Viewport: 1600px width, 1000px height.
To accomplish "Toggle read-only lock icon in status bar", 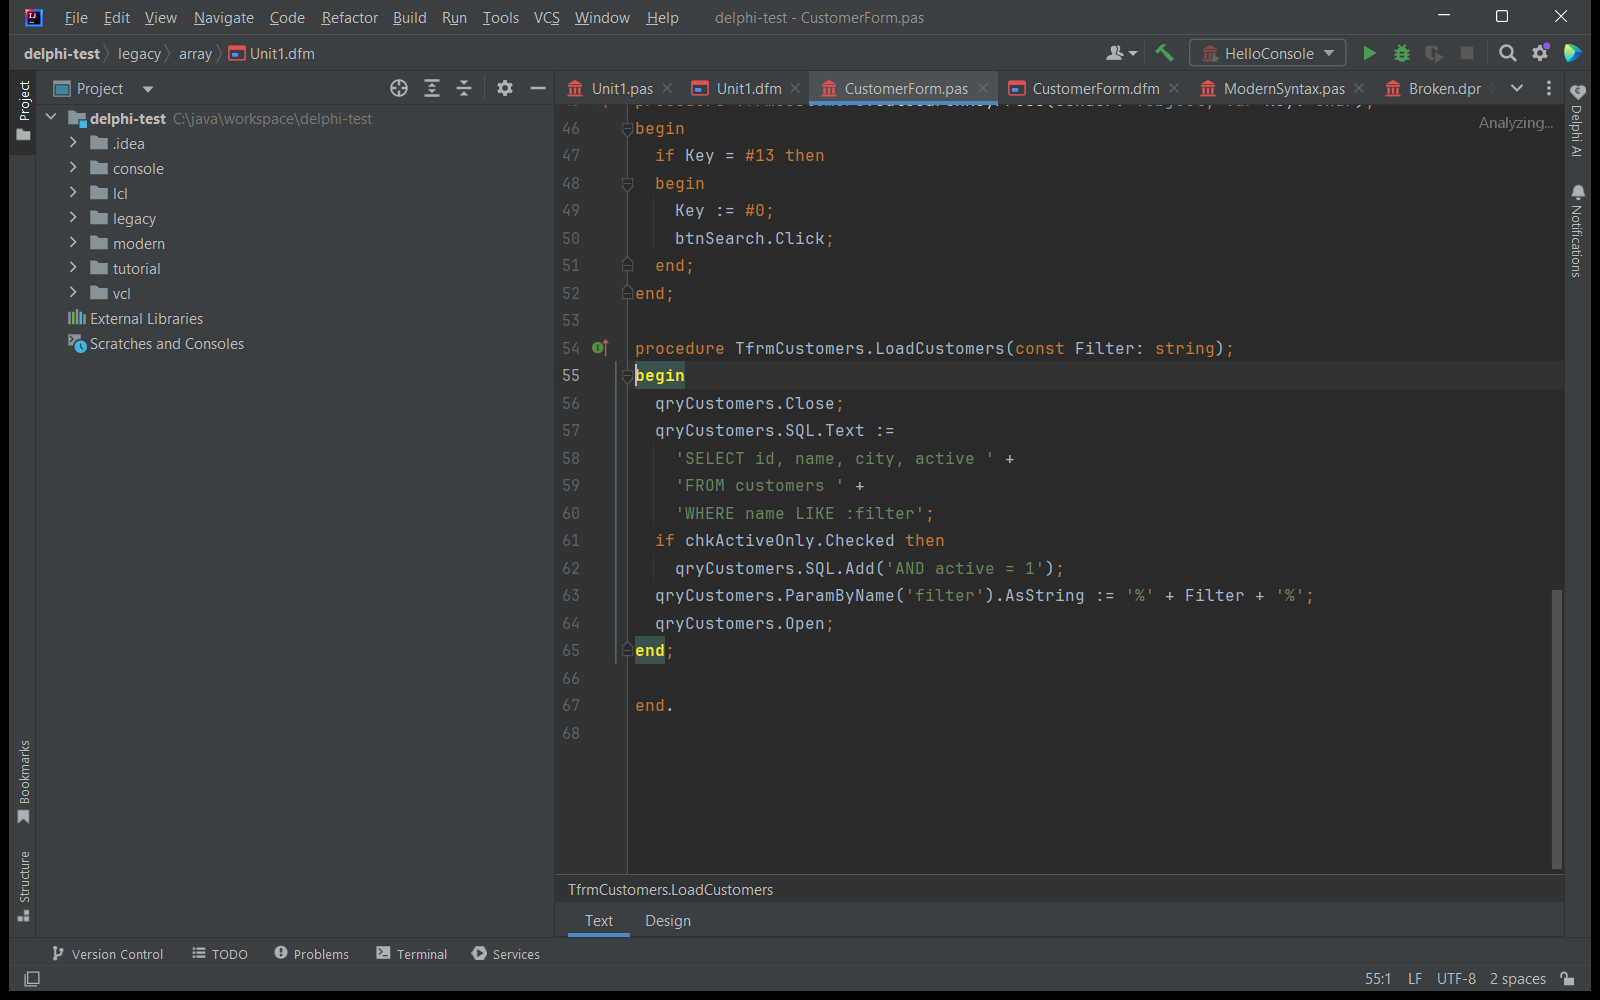I will point(1568,979).
